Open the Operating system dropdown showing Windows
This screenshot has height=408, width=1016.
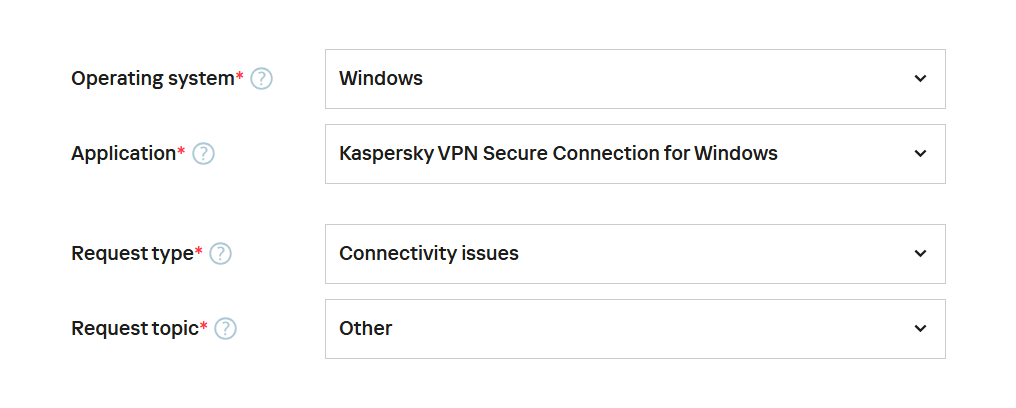[x=634, y=79]
